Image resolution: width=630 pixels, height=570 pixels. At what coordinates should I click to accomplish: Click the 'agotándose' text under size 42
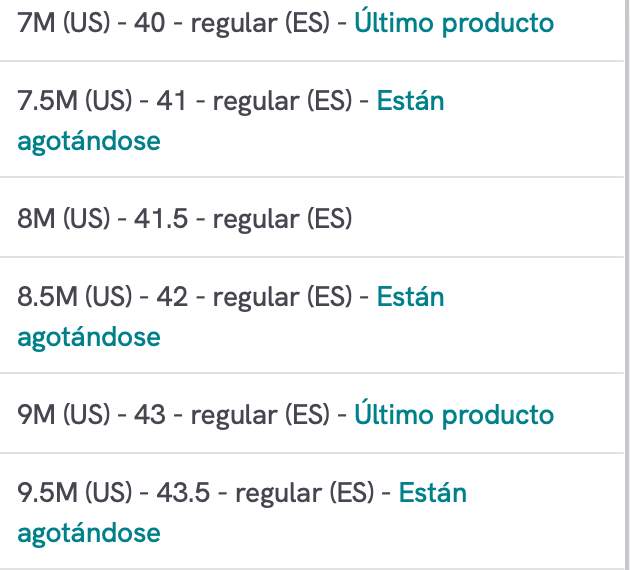(x=89, y=337)
